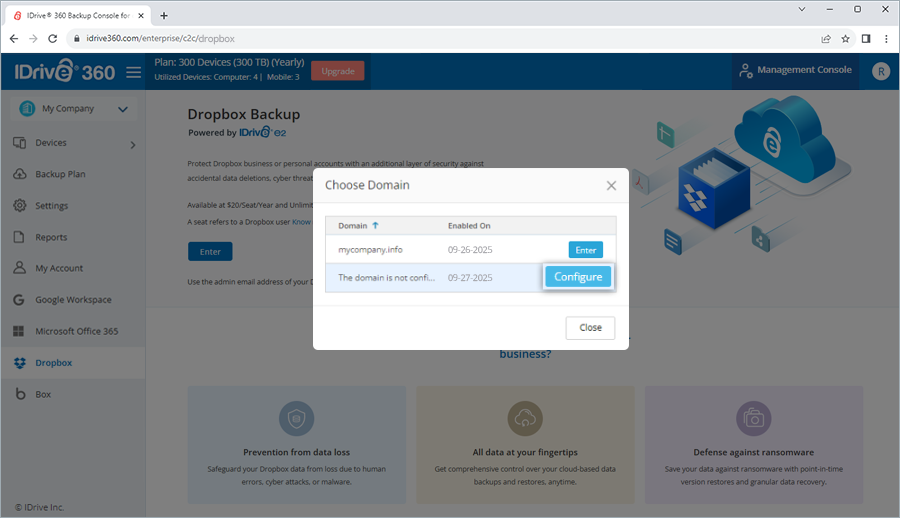Select Microsoft Office 365 sidebar icon
900x518 pixels.
pyautogui.click(x=19, y=331)
